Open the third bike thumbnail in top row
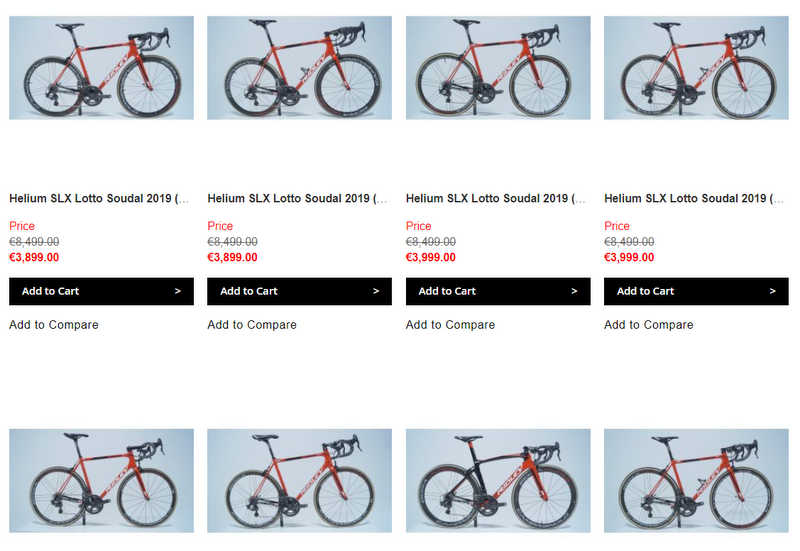Image resolution: width=800 pixels, height=551 pixels. [498, 67]
